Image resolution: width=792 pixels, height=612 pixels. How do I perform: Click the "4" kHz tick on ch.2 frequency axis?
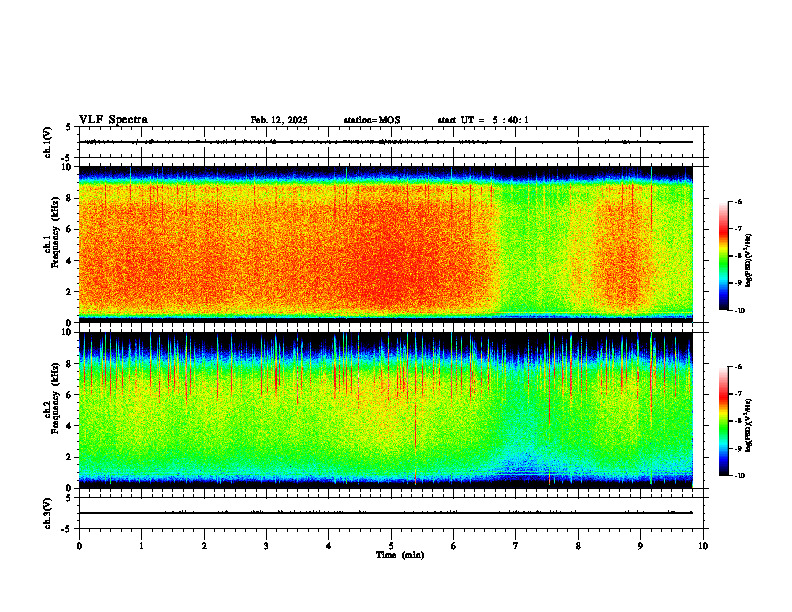coord(70,426)
